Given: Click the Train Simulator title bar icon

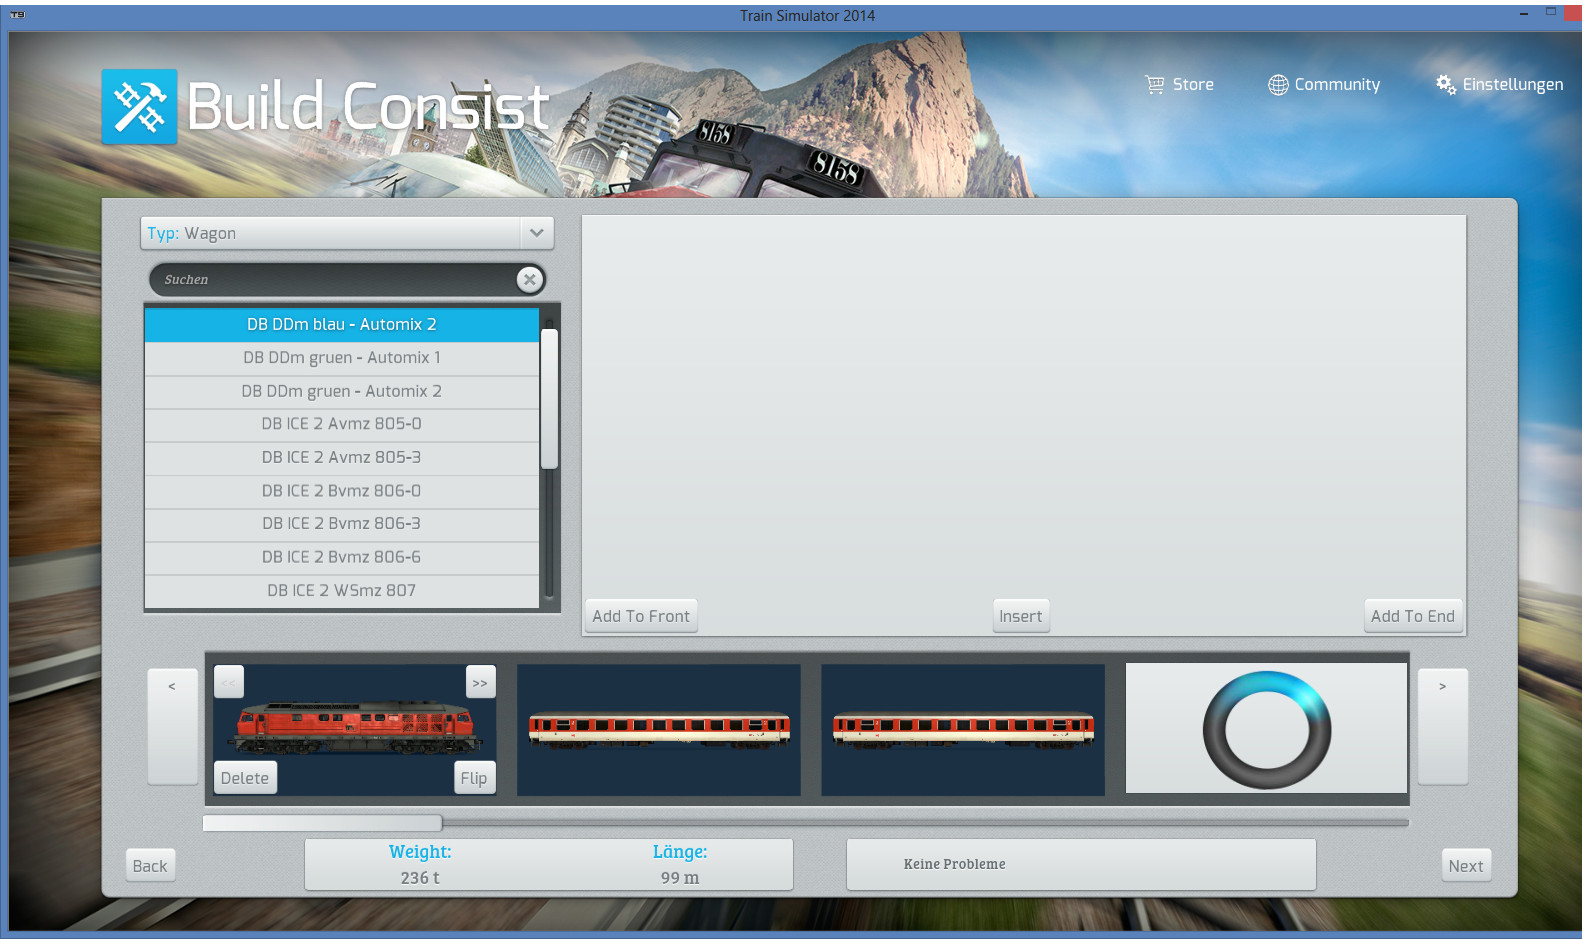Looking at the screenshot, I should tap(17, 15).
